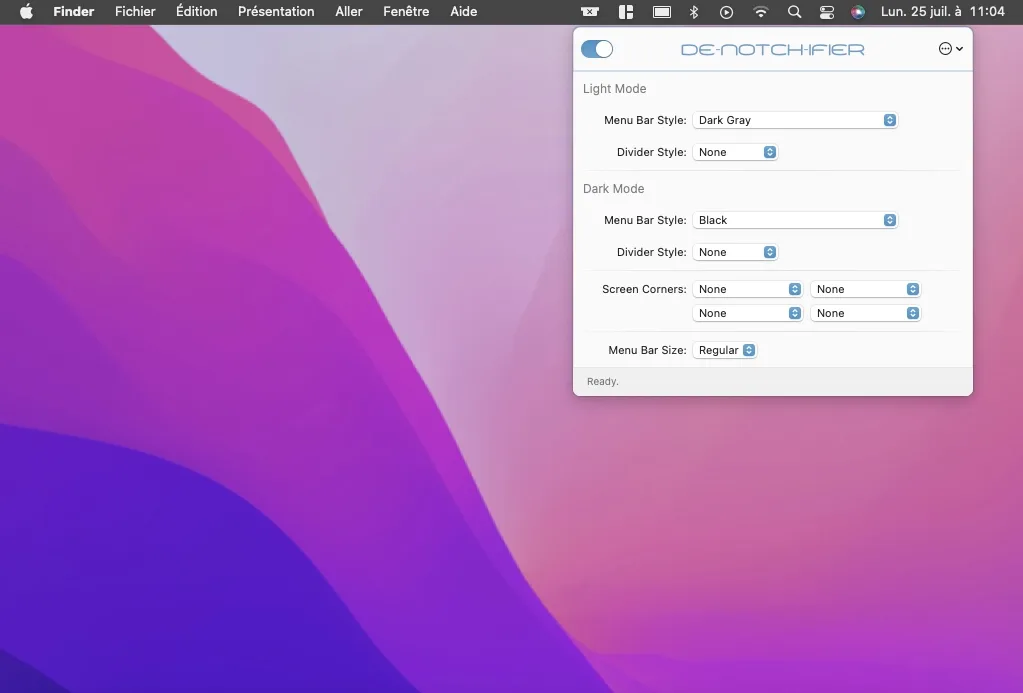Open Dark Mode Menu Bar Style dropdown
This screenshot has width=1023, height=693.
795,220
